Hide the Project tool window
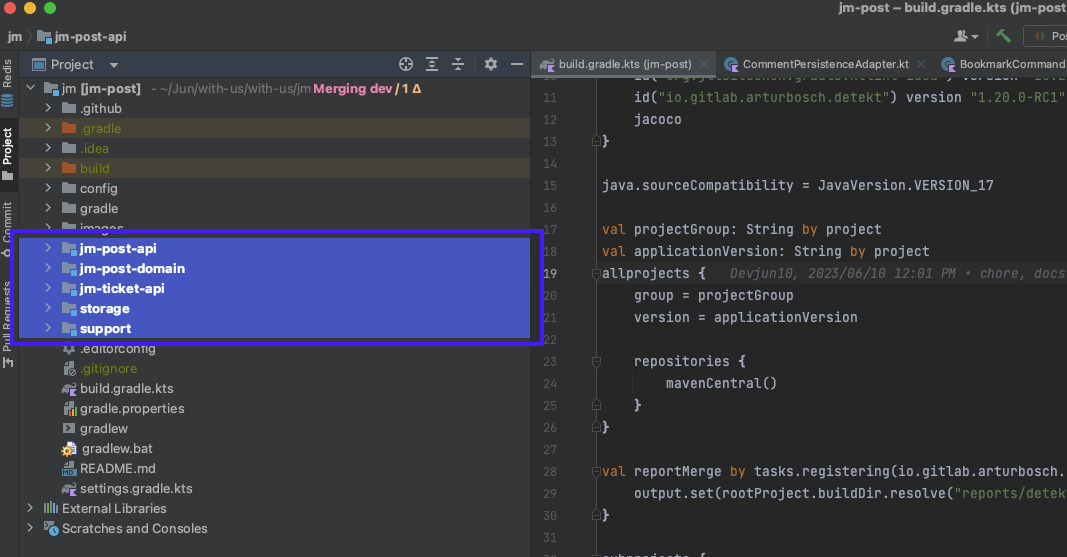This screenshot has width=1067, height=557. pos(517,64)
